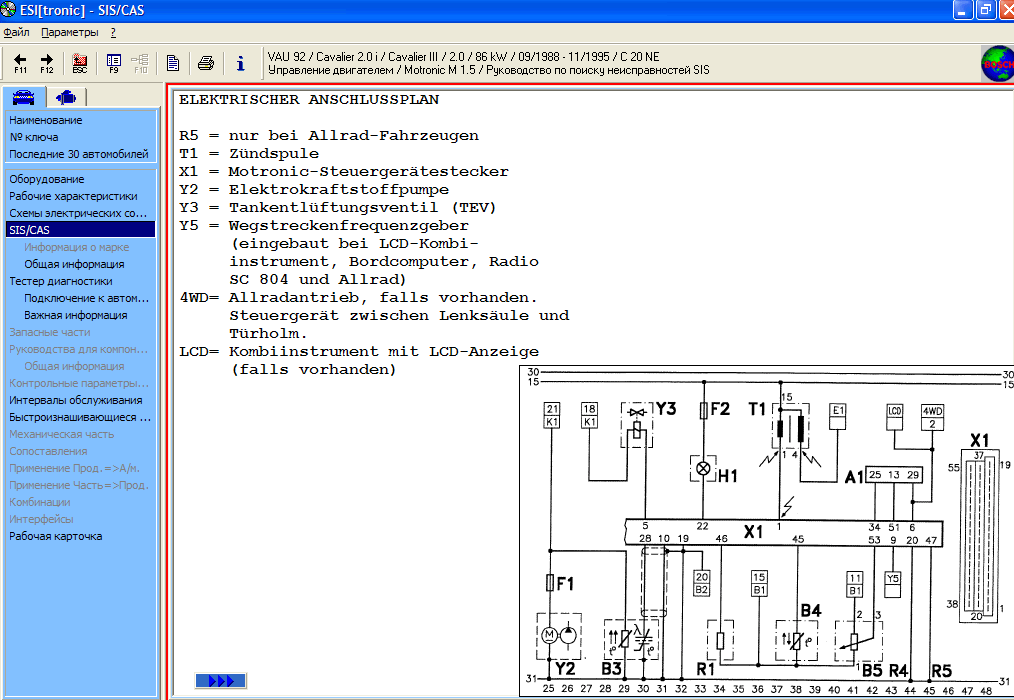Click the document page toolbar icon

click(173, 63)
